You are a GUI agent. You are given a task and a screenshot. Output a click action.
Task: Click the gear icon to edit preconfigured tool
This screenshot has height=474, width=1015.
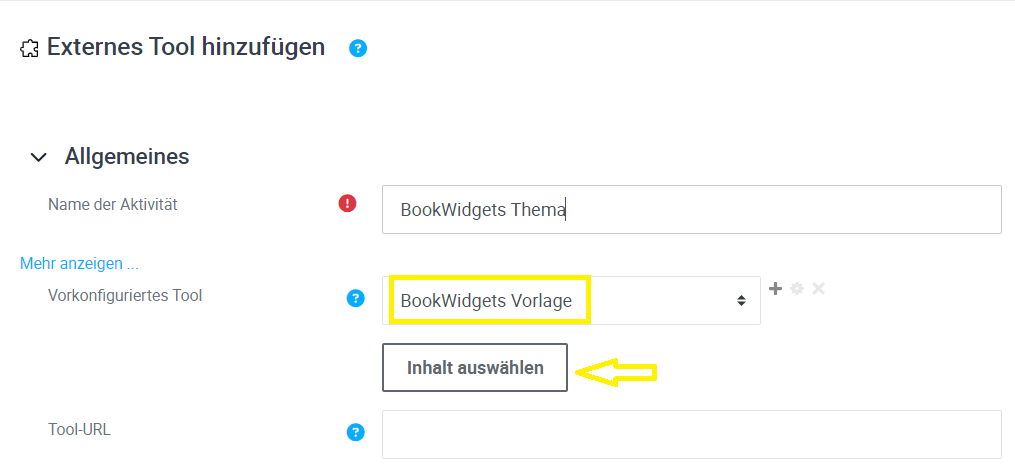pos(797,289)
